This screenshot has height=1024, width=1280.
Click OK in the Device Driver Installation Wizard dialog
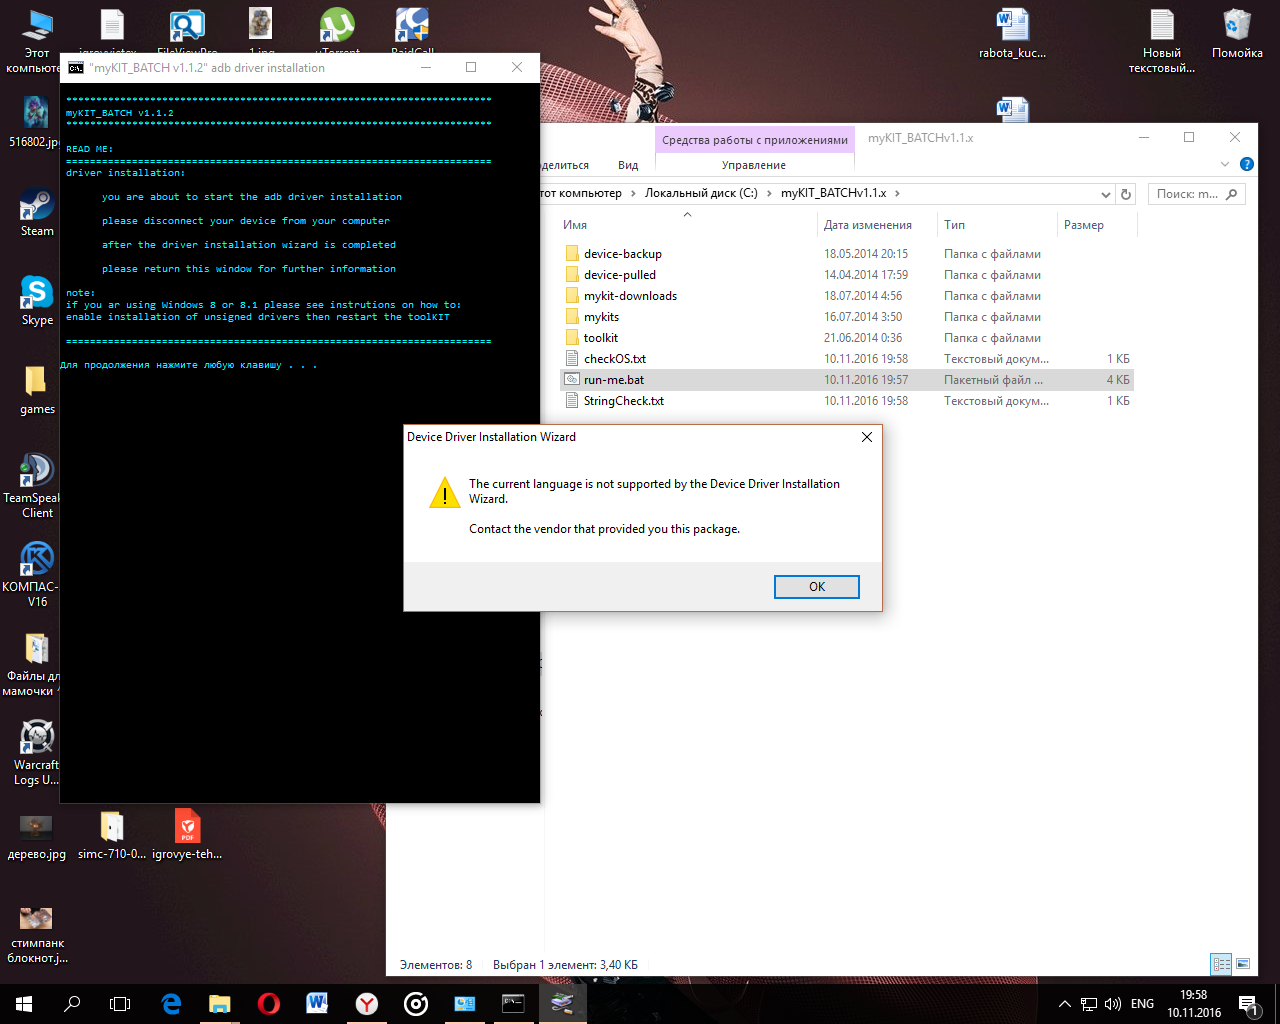pos(816,587)
